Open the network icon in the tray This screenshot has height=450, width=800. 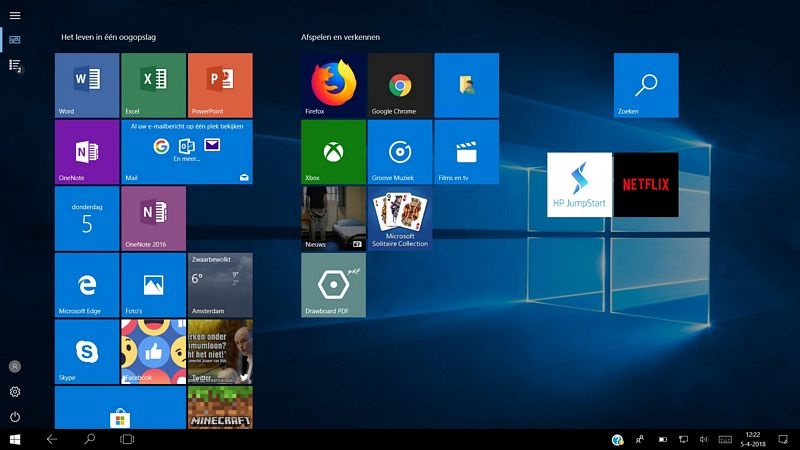click(x=684, y=439)
